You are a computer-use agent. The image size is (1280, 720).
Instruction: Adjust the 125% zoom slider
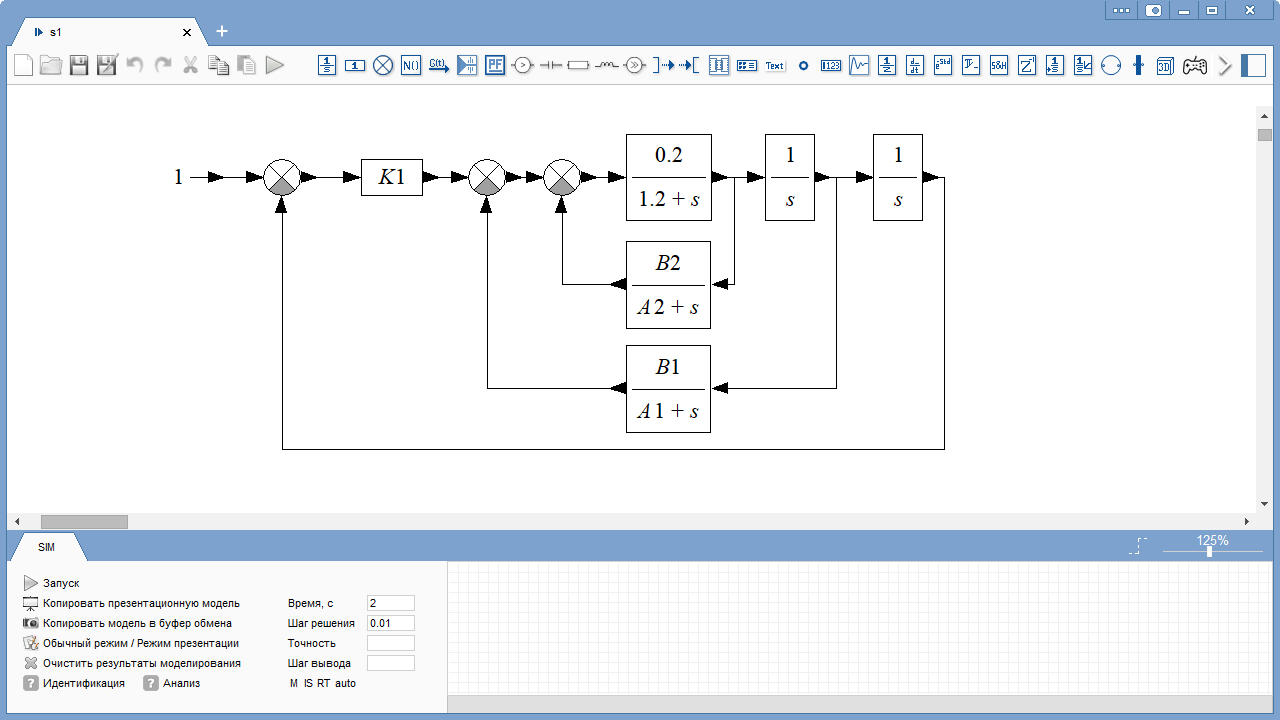(1209, 551)
